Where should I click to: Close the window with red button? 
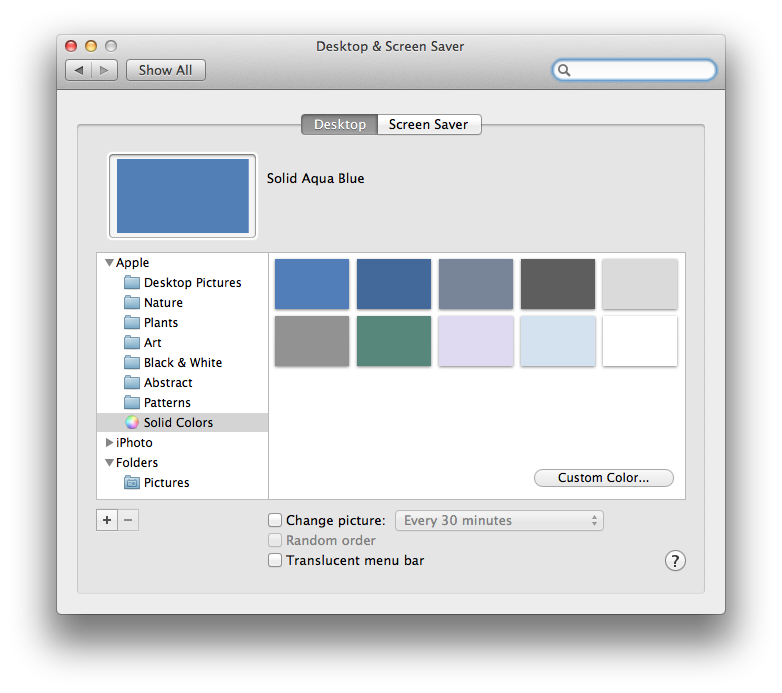click(x=71, y=46)
